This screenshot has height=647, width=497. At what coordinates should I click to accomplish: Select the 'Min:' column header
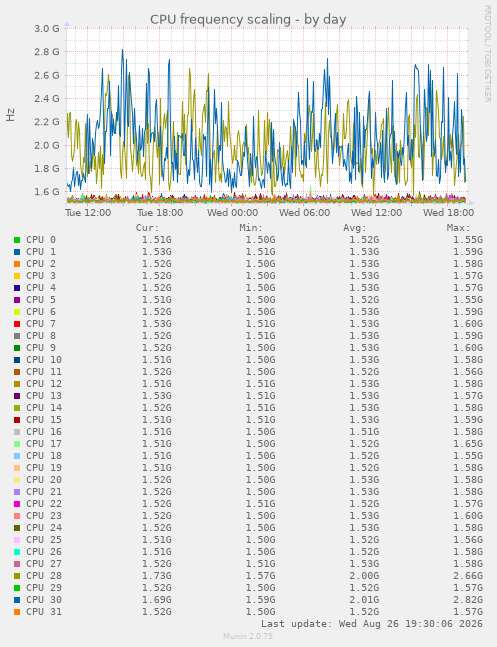point(251,228)
